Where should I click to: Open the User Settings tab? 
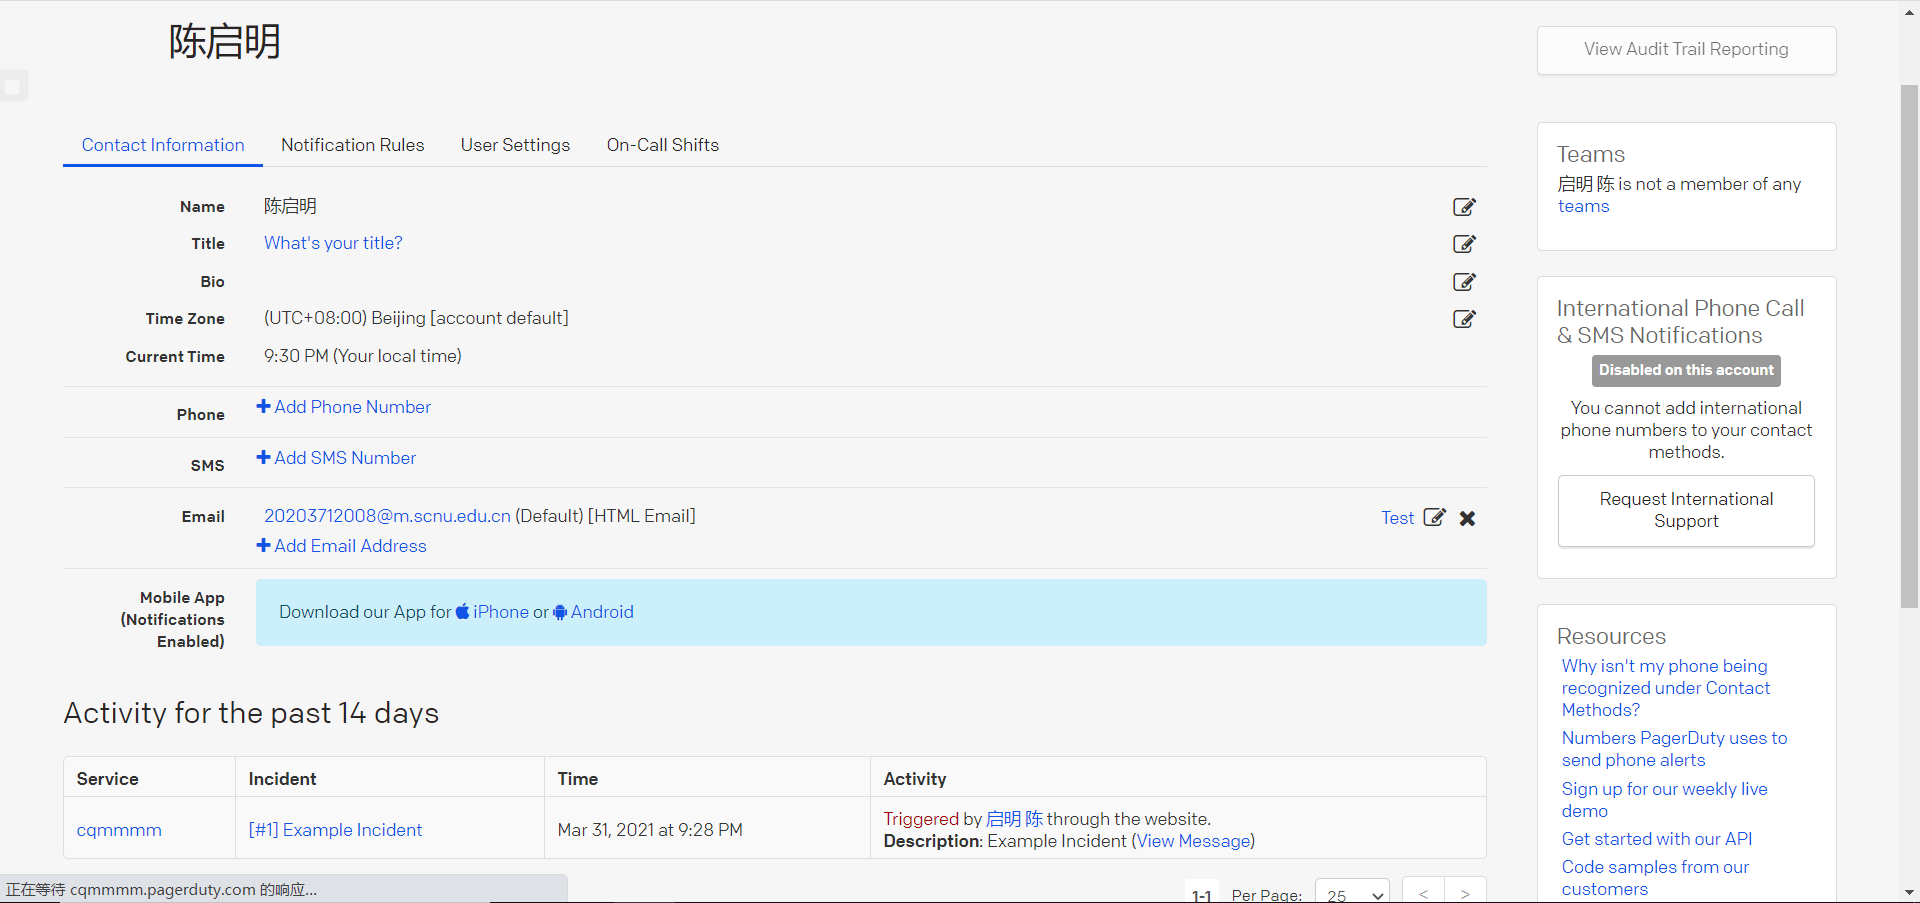[515, 145]
